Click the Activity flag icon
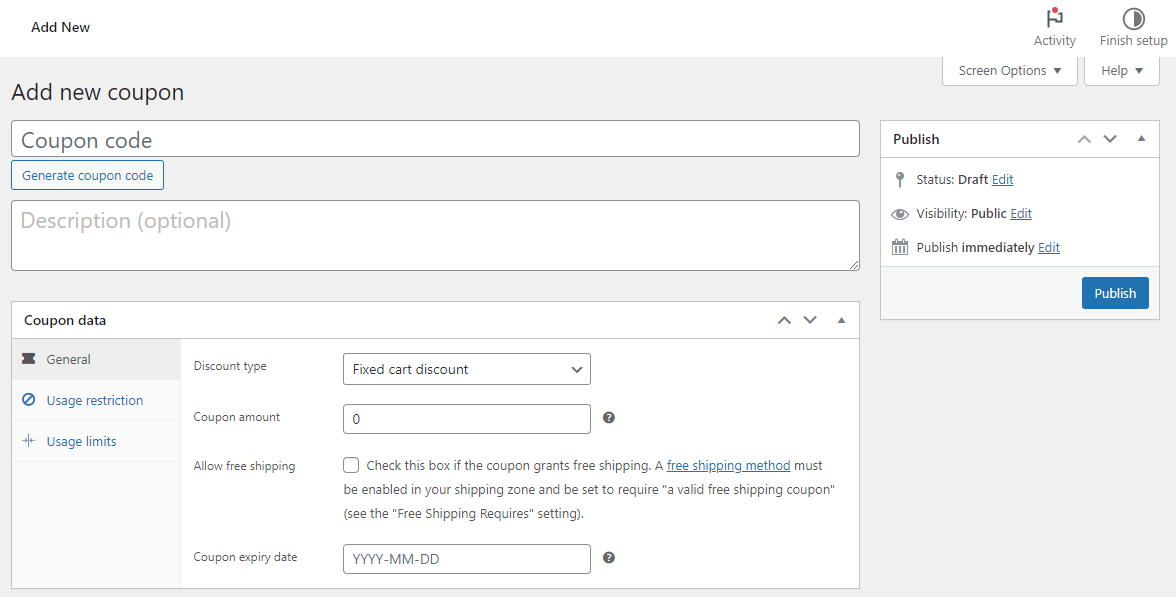 (x=1054, y=16)
